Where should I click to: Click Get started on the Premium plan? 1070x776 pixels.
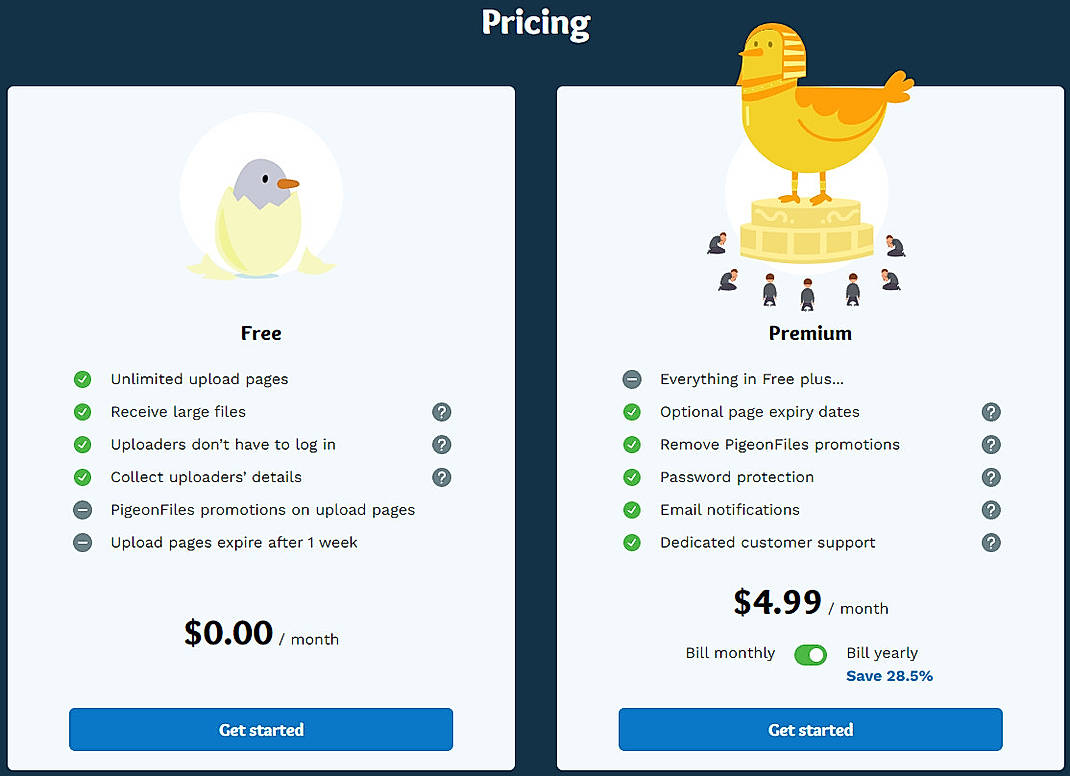(x=810, y=729)
